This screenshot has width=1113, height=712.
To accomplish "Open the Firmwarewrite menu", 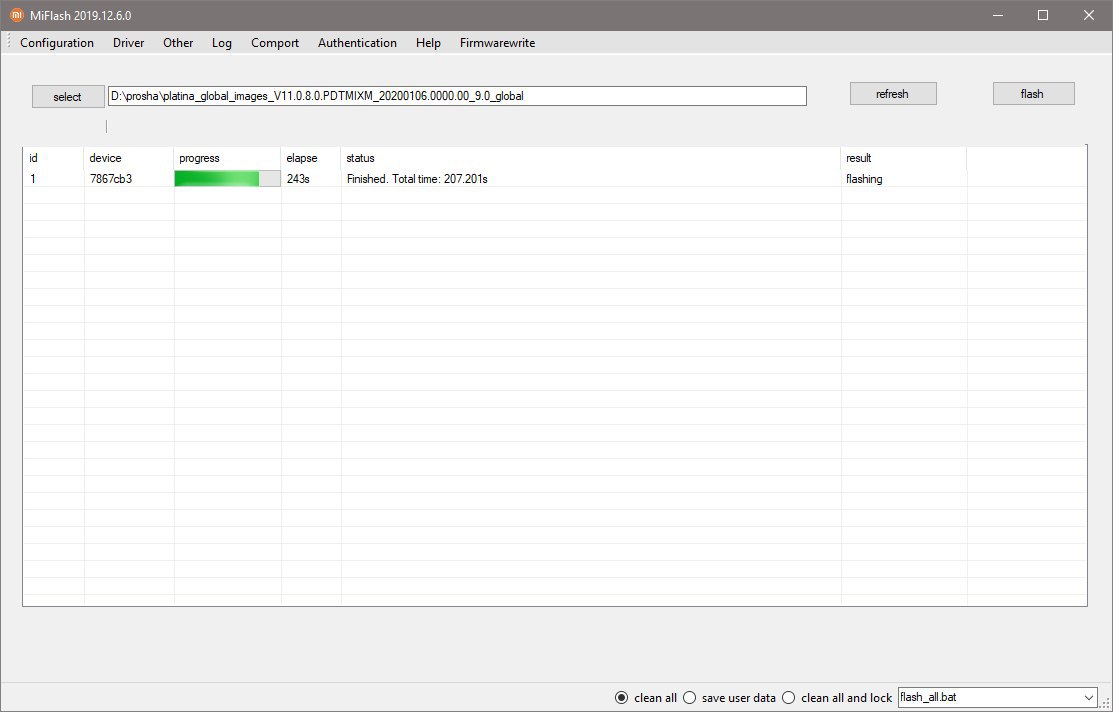I will (x=498, y=43).
